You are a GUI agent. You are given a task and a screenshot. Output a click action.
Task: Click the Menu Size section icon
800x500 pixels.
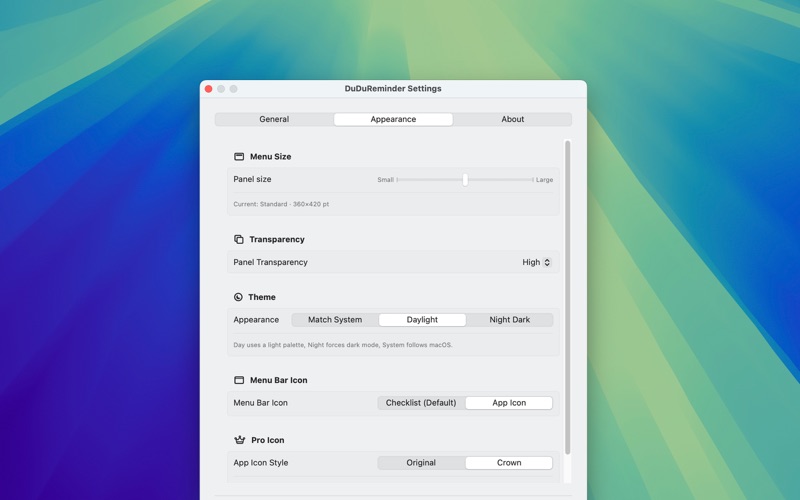click(239, 157)
